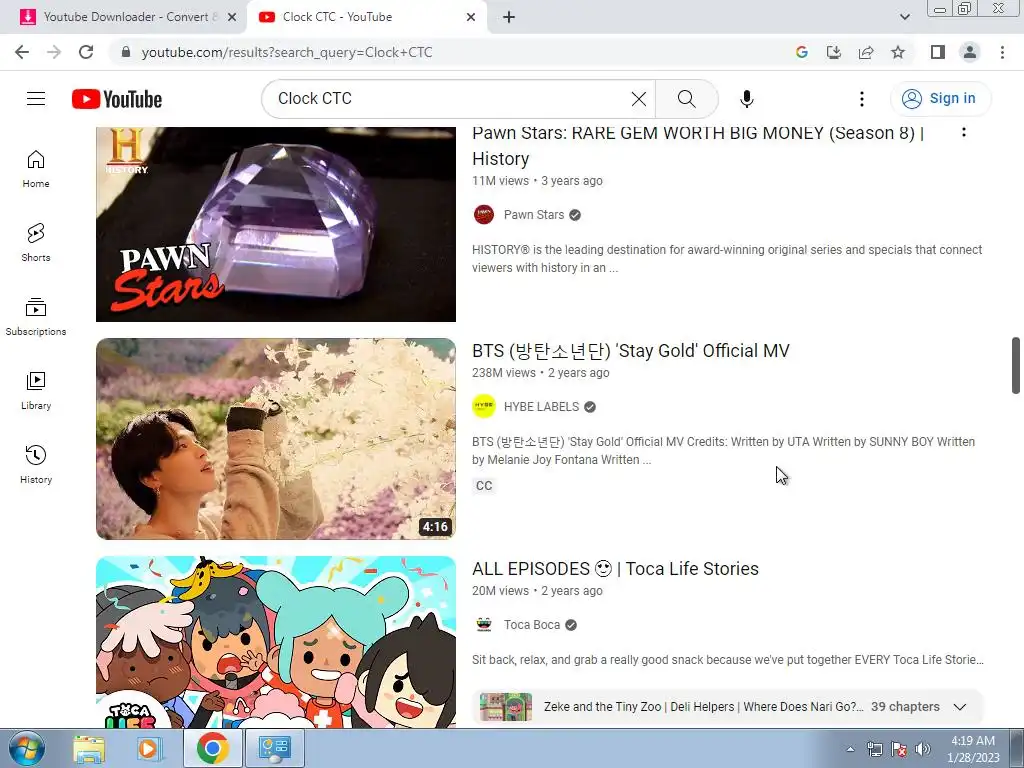Select the Clock CTC - YouTube tab
This screenshot has height=768, width=1024.
pyautogui.click(x=366, y=17)
